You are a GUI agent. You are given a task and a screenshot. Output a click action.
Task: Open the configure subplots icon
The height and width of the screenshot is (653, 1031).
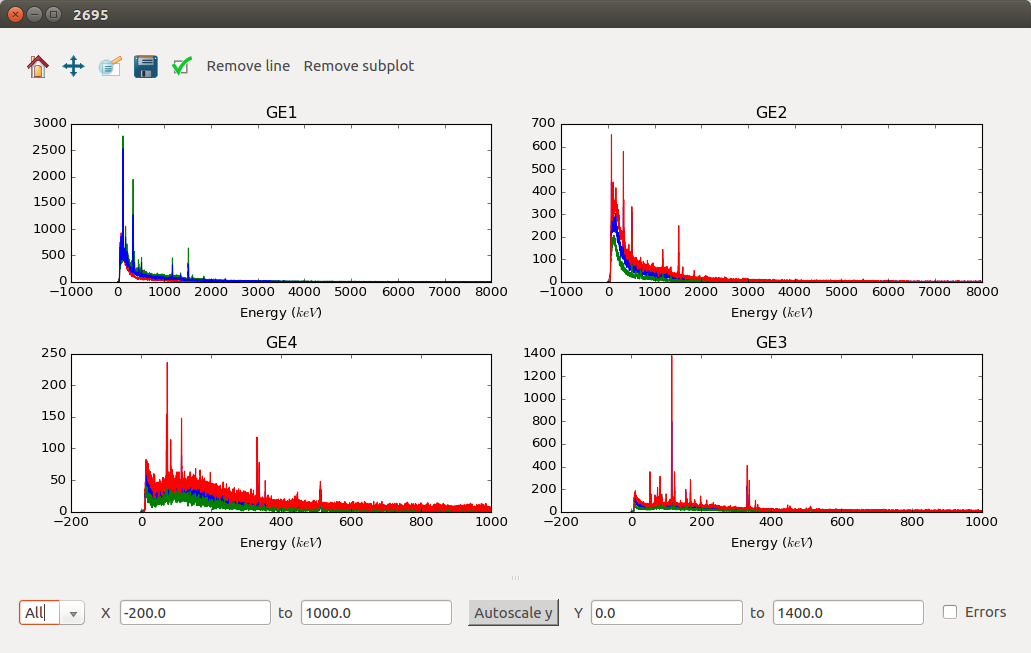pyautogui.click(x=110, y=67)
